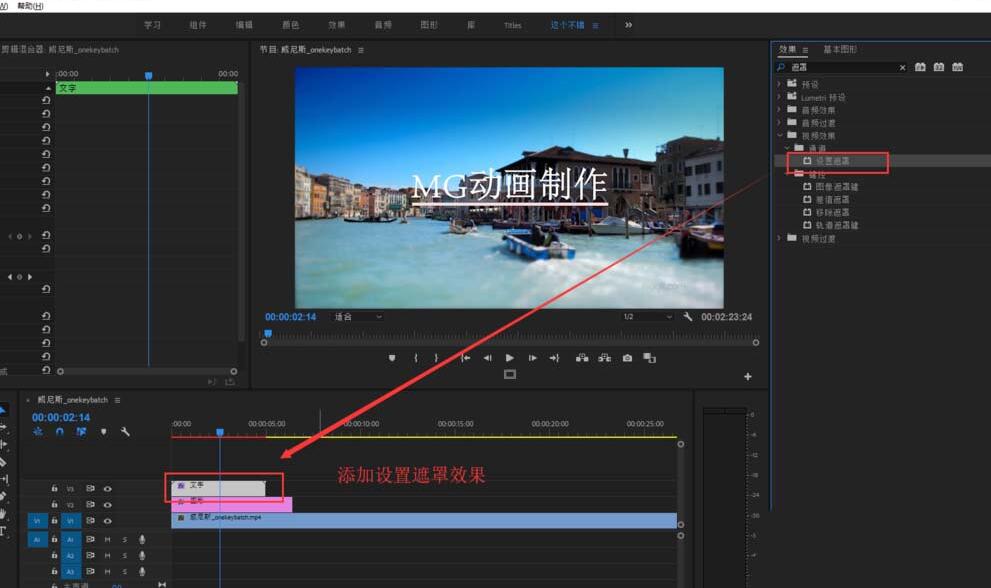The height and width of the screenshot is (588, 991).
Task: Collapse the 视频效果 folder in Effects panel
Action: click(779, 134)
